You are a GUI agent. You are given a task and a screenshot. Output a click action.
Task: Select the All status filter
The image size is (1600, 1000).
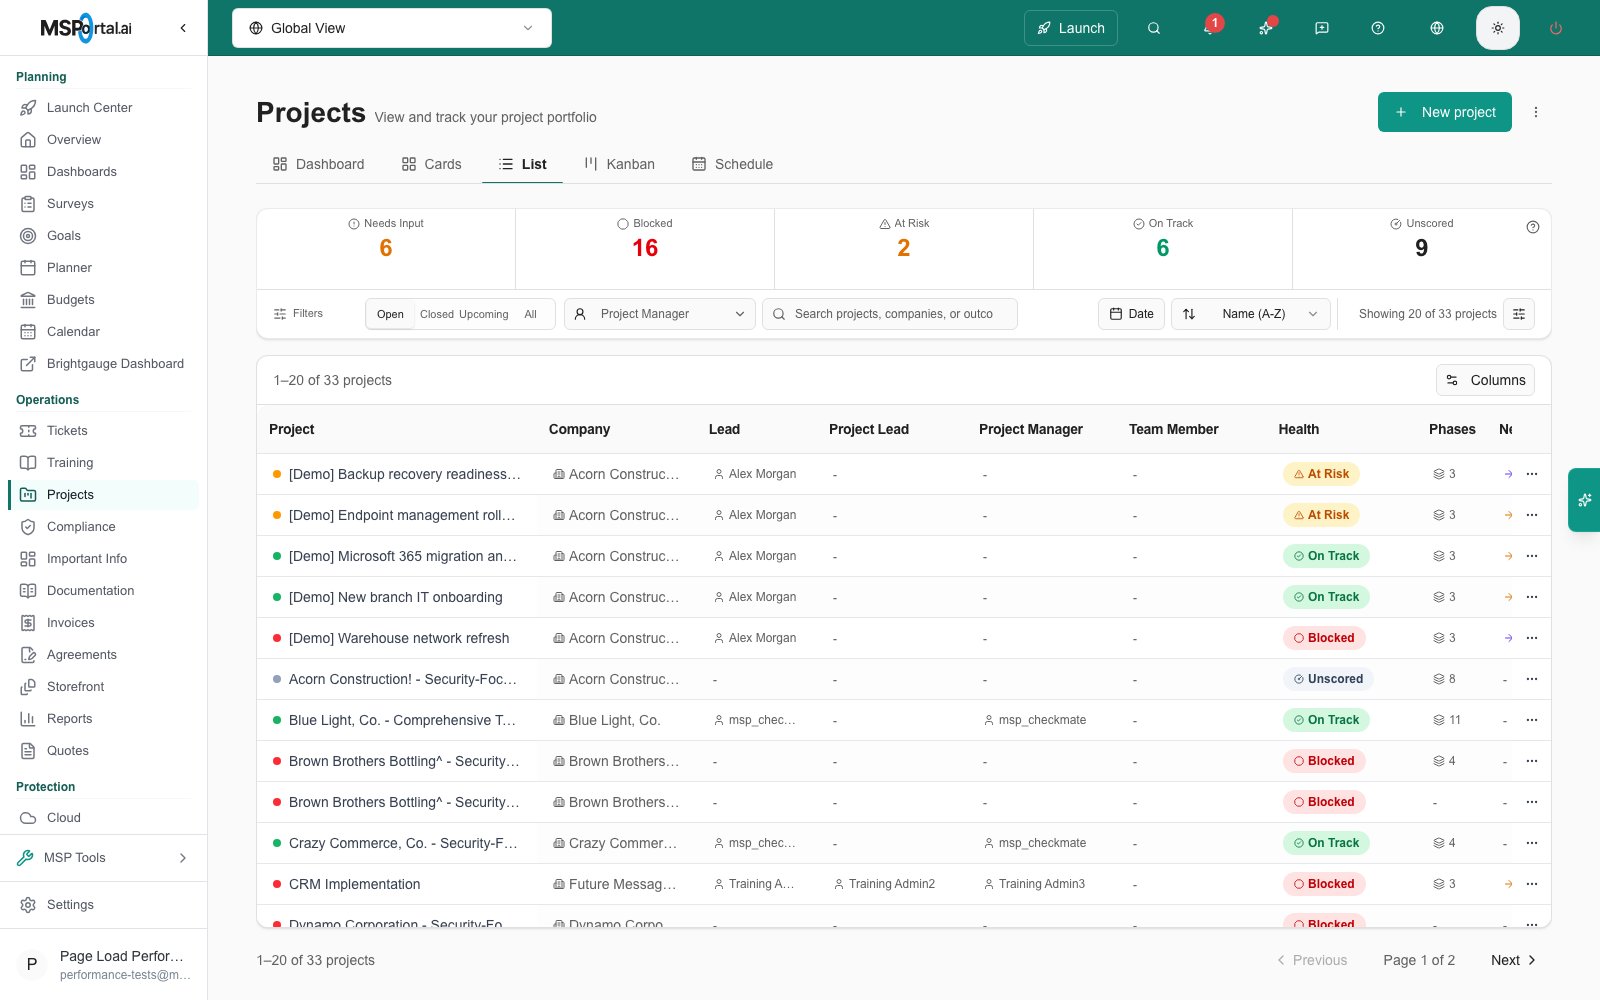coord(531,314)
